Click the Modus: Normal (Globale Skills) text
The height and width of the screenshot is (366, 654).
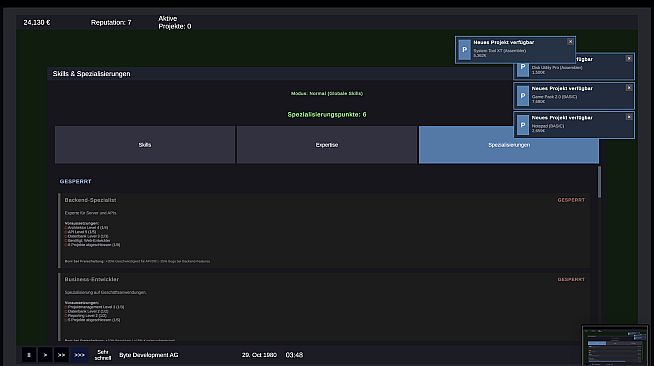[327, 93]
